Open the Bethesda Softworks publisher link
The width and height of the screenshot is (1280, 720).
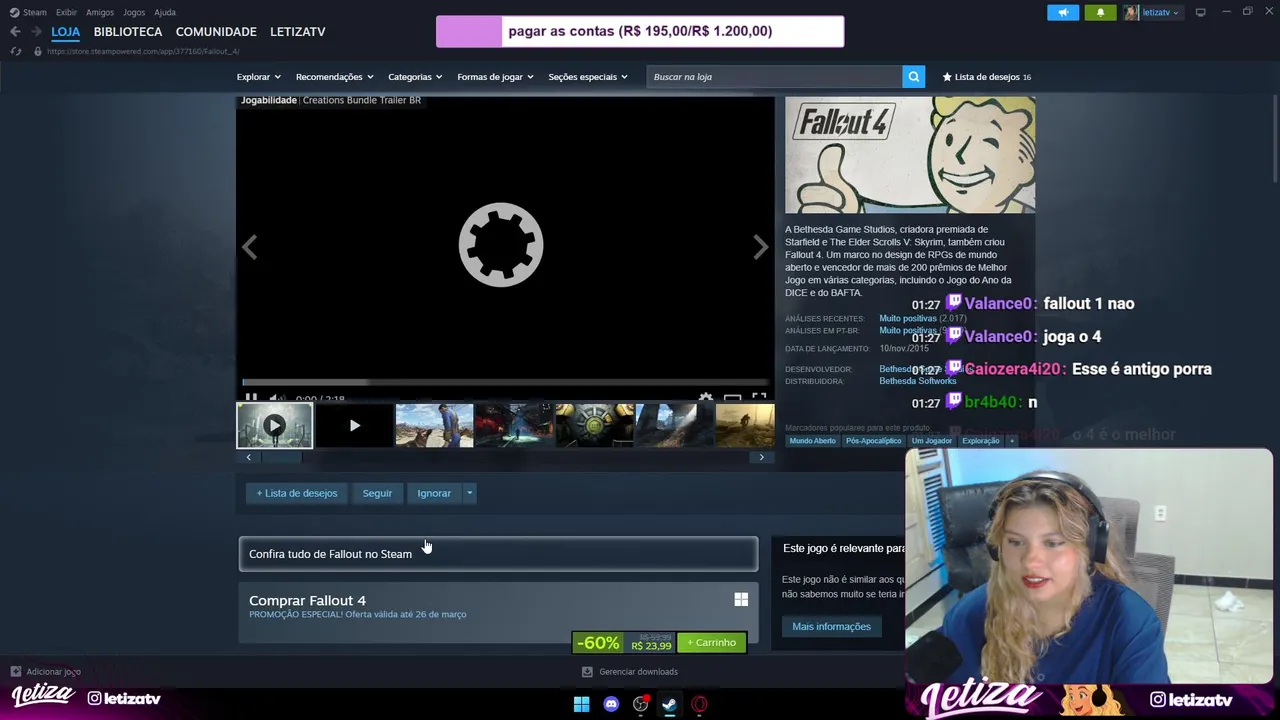(918, 381)
